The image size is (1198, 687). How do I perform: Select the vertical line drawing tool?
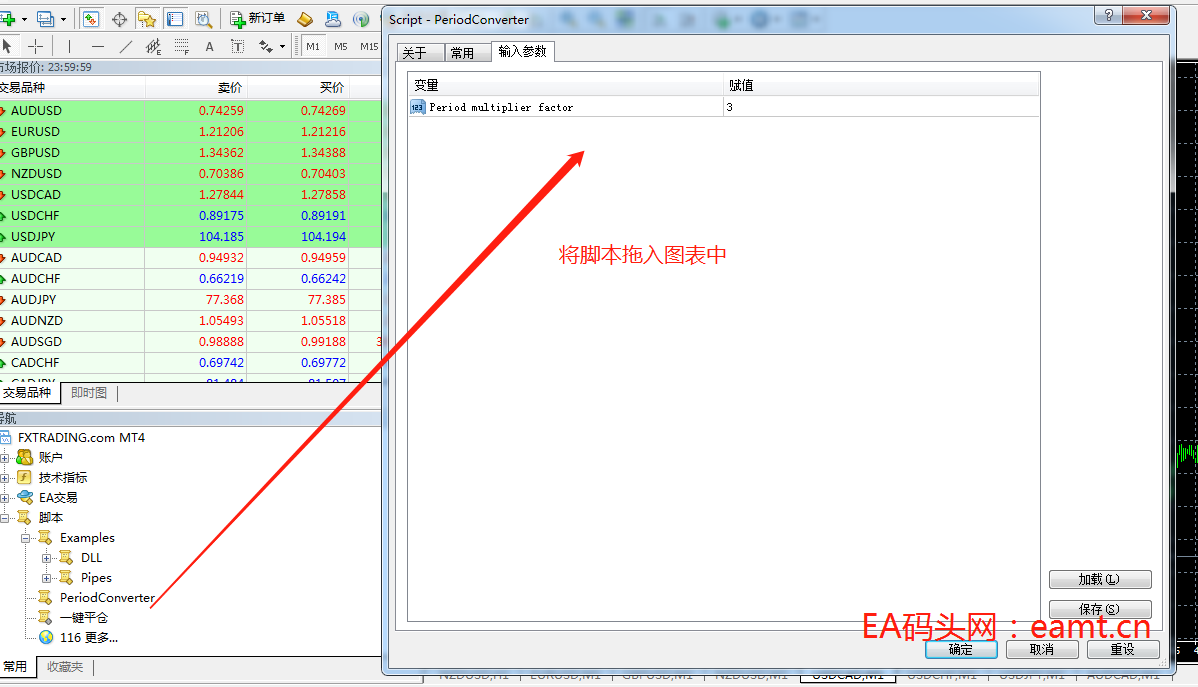pyautogui.click(x=70, y=47)
